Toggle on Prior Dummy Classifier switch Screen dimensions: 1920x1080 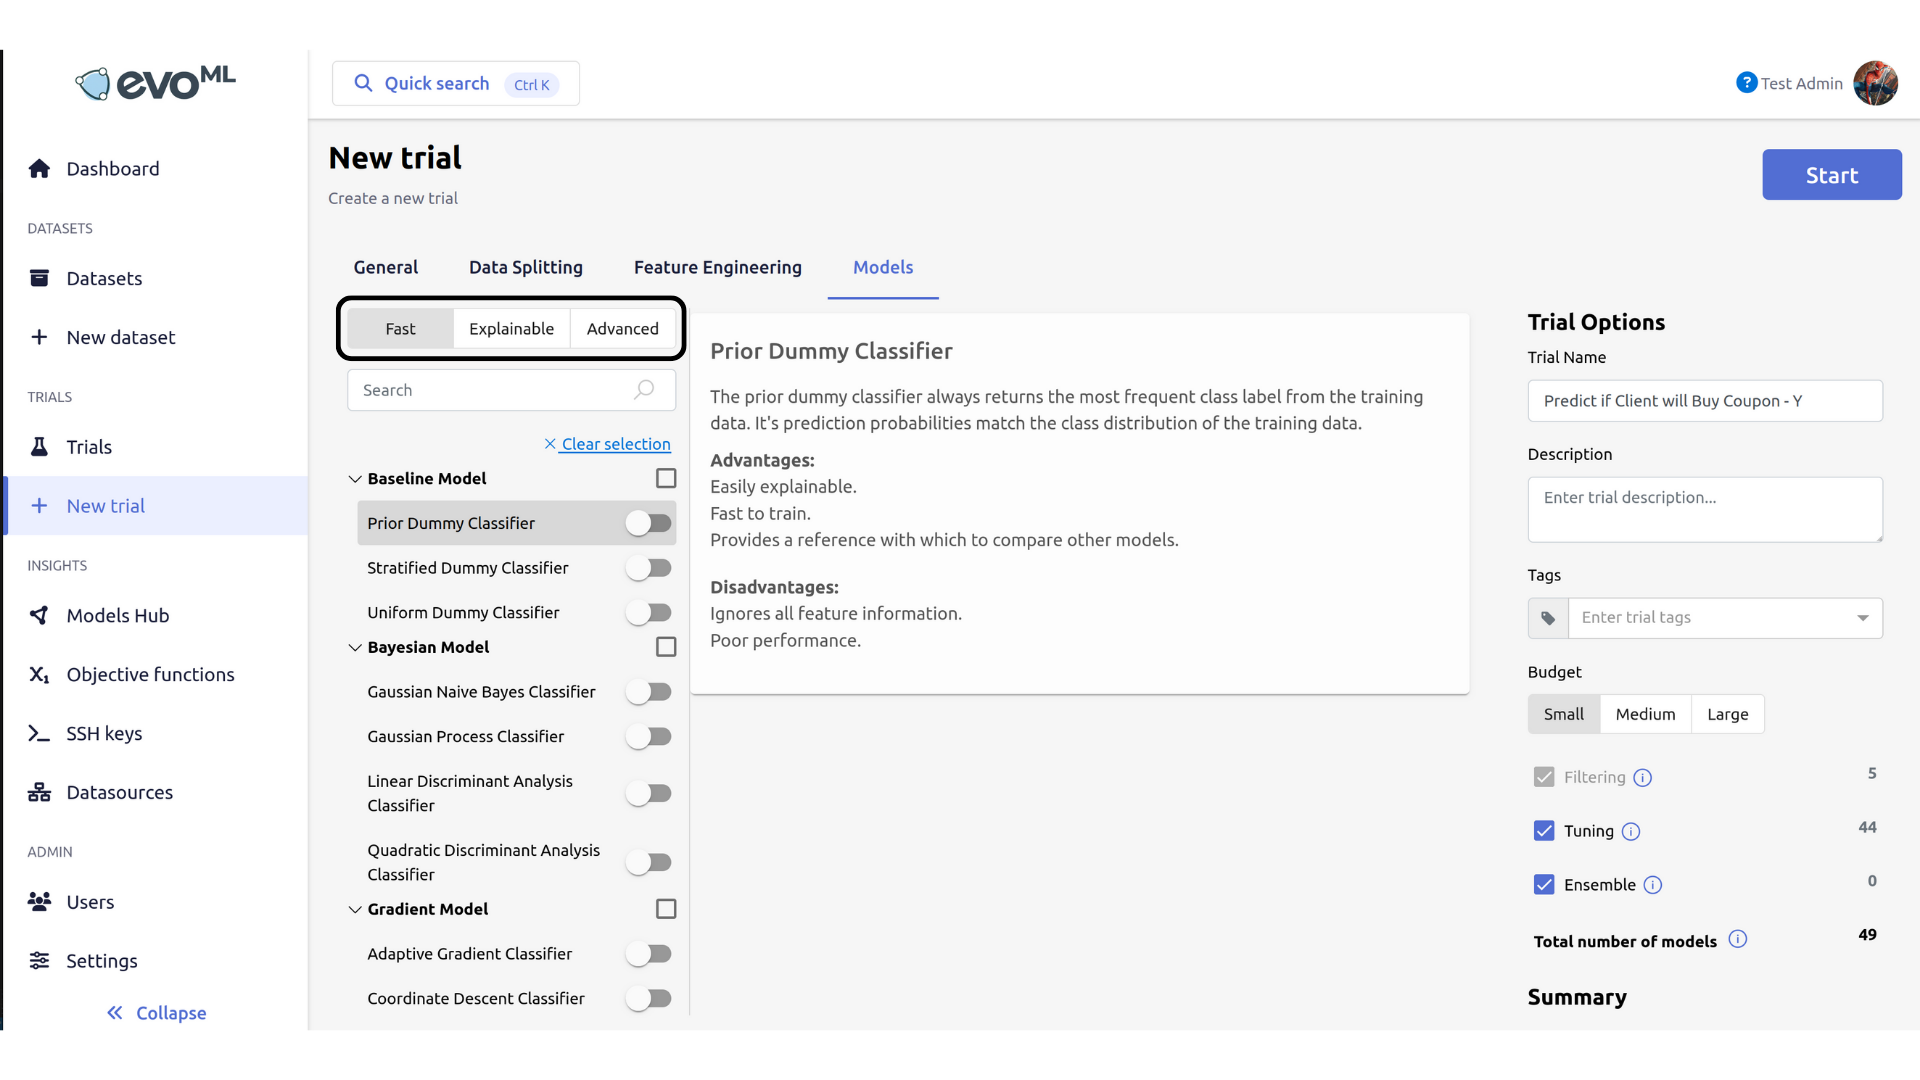pyautogui.click(x=649, y=523)
